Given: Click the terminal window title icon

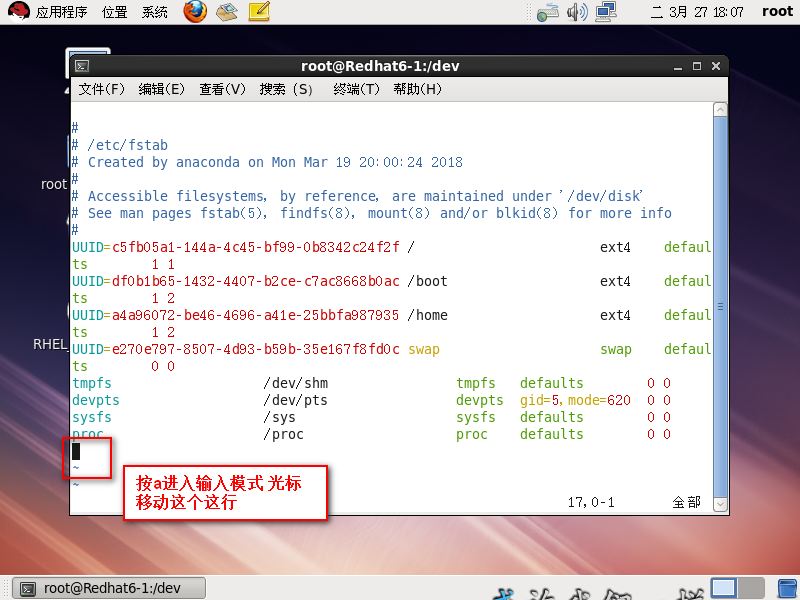Looking at the screenshot, I should [x=82, y=66].
